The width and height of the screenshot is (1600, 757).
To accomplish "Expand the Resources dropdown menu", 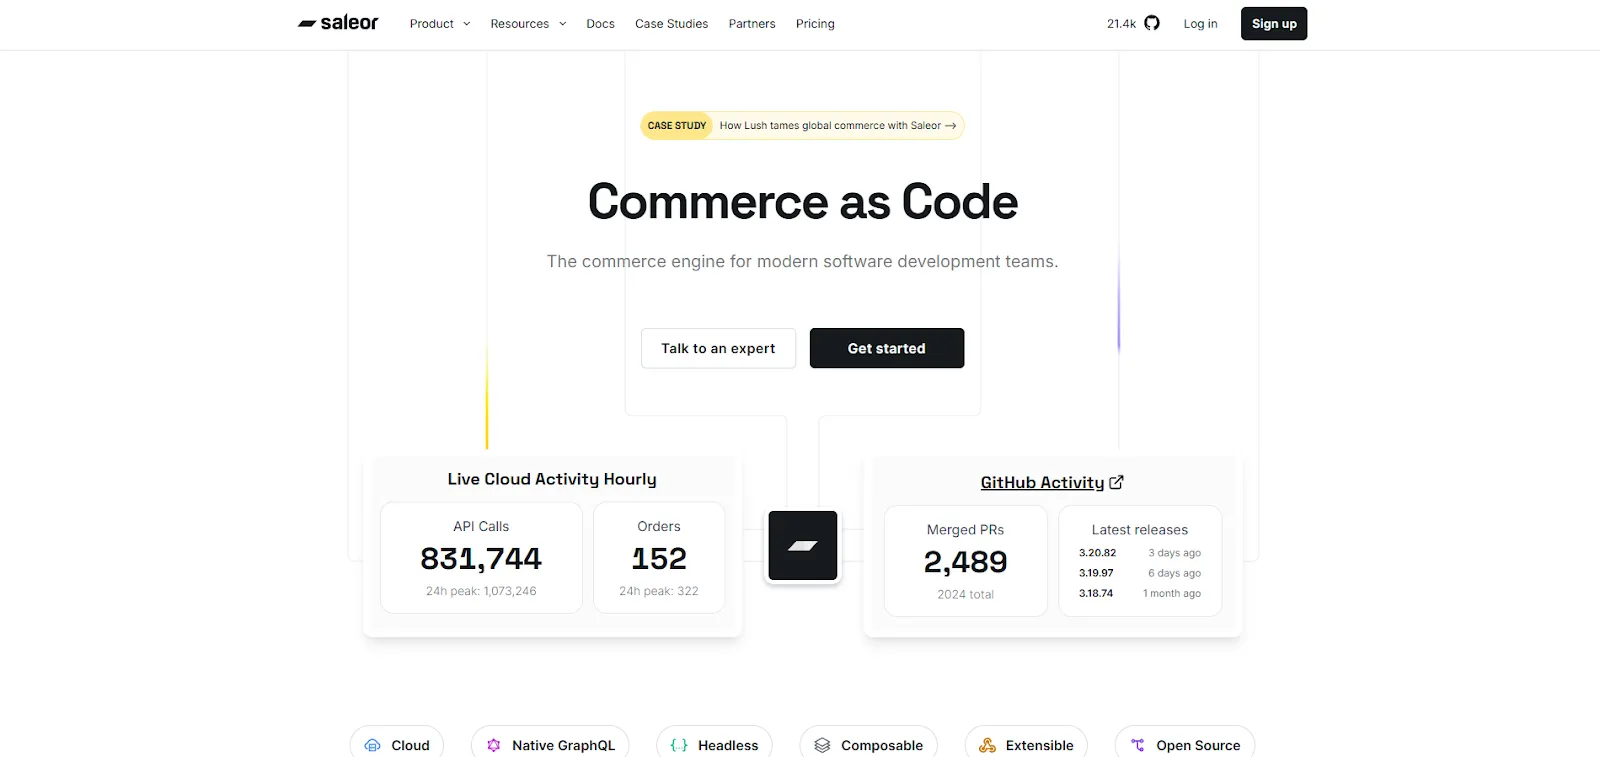I will (x=528, y=24).
